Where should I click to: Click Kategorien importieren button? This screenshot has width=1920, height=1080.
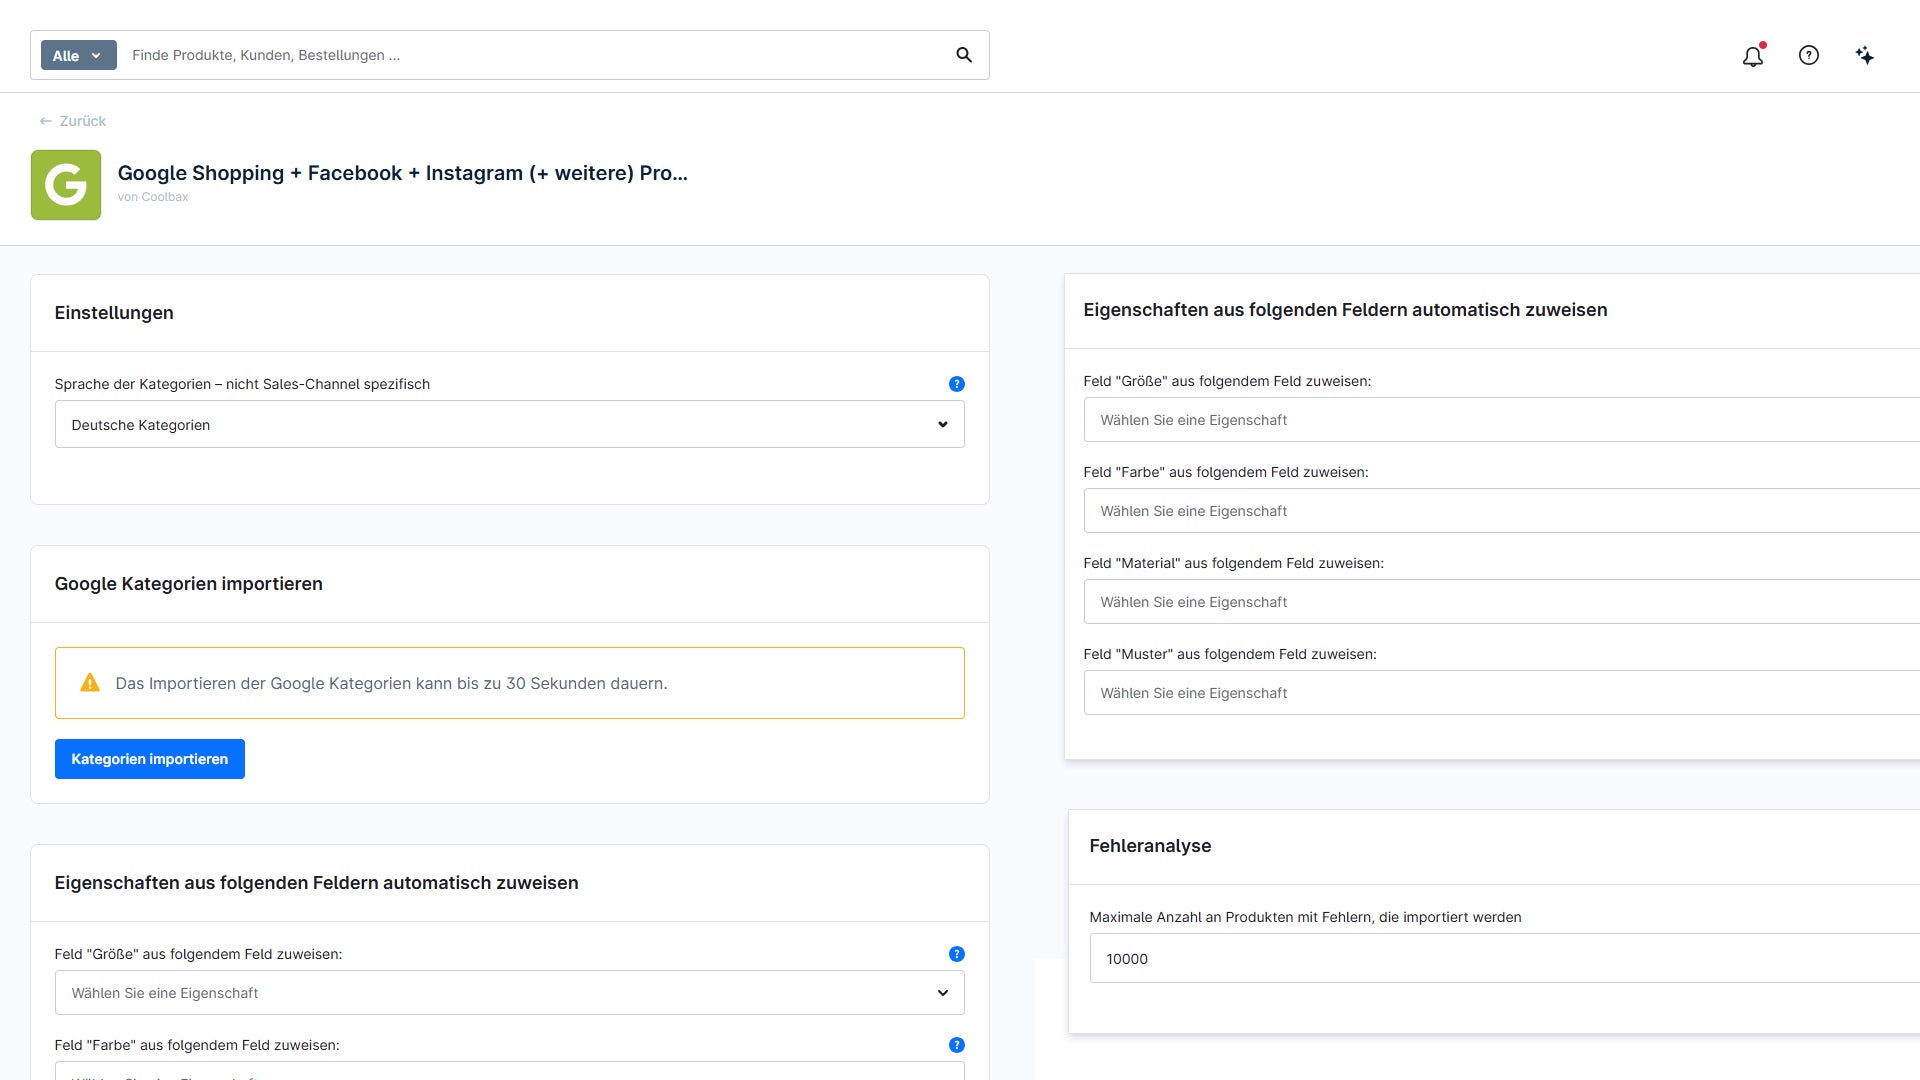click(150, 759)
